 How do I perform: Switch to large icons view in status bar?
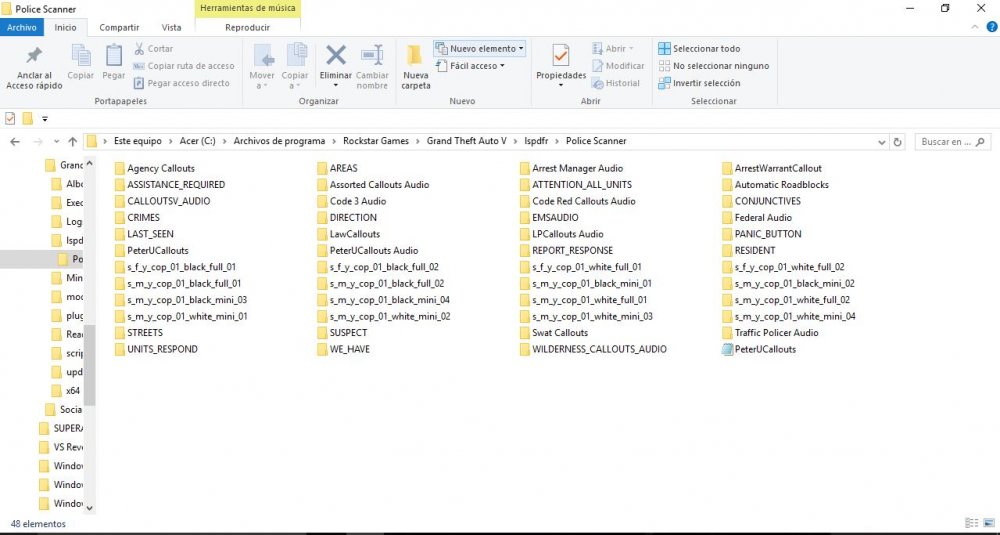pyautogui.click(x=988, y=523)
